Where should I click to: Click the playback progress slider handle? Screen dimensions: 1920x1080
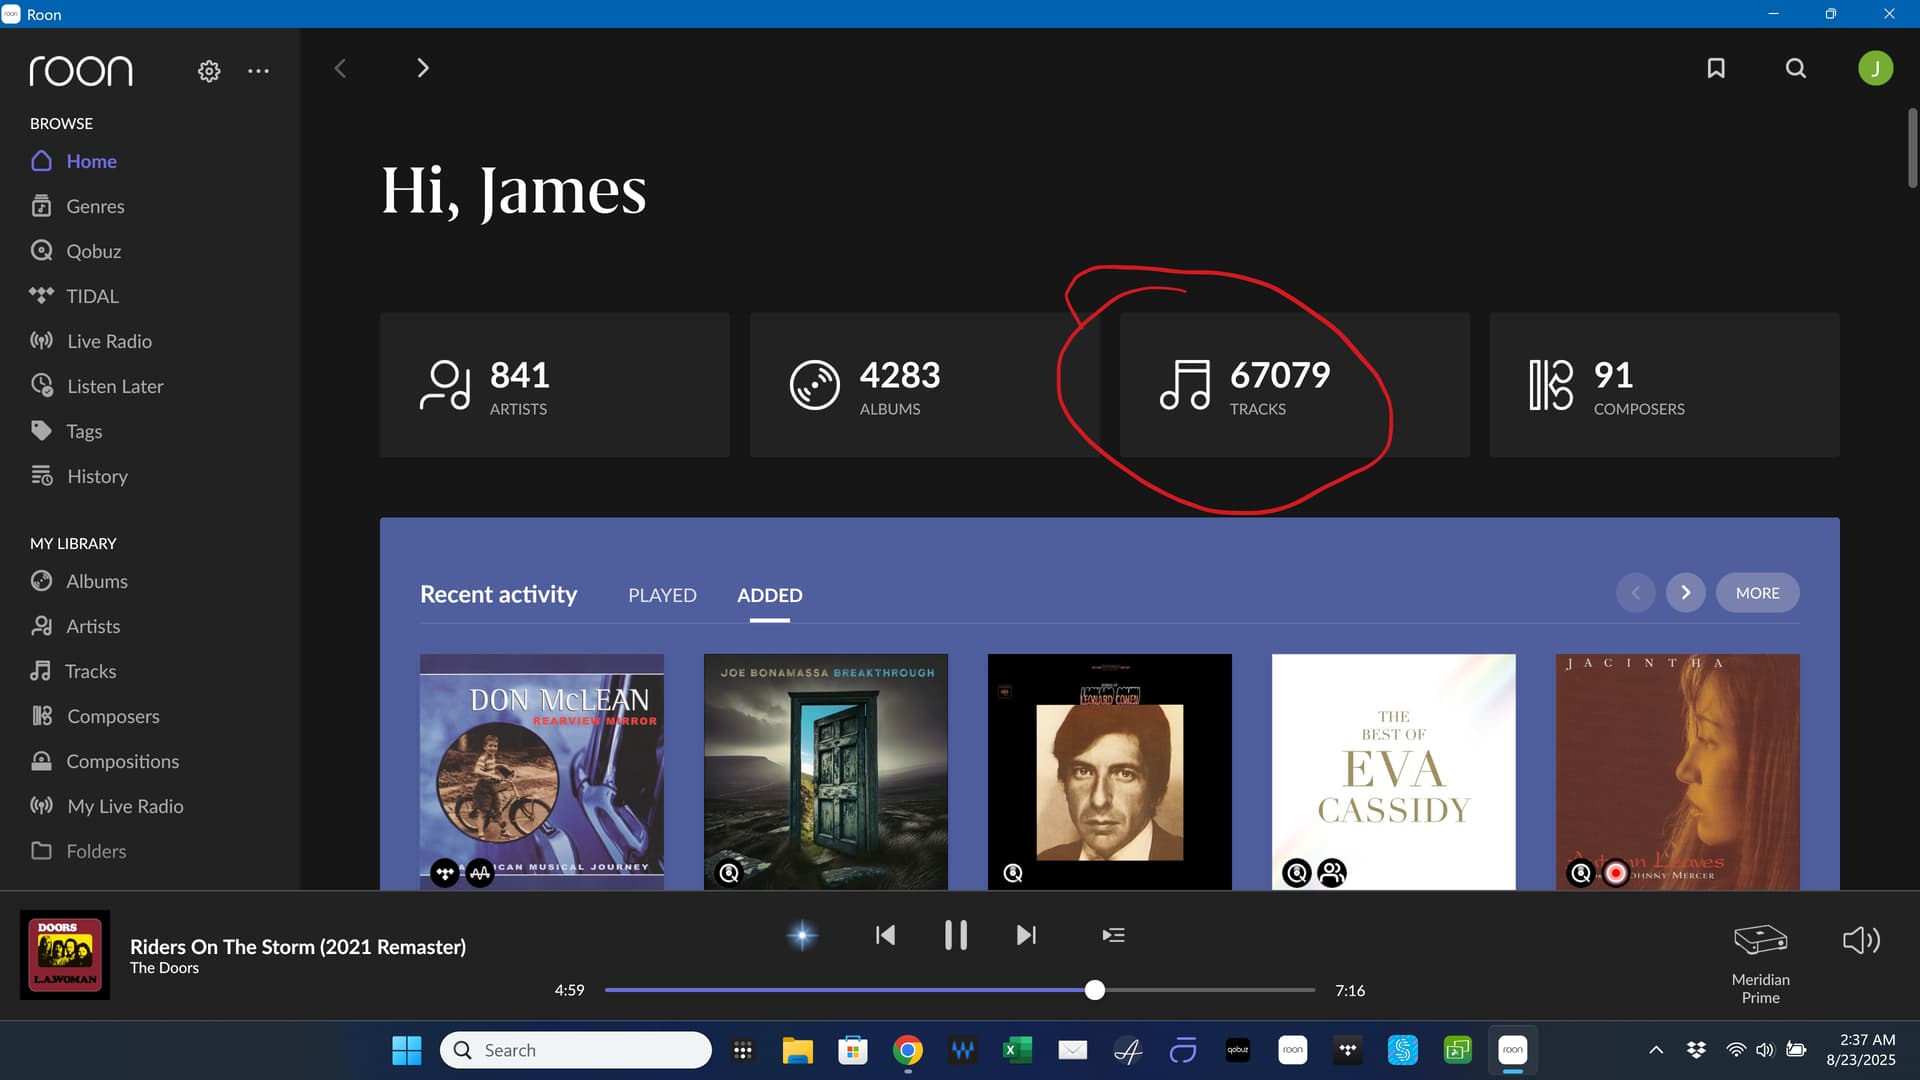click(x=1095, y=990)
